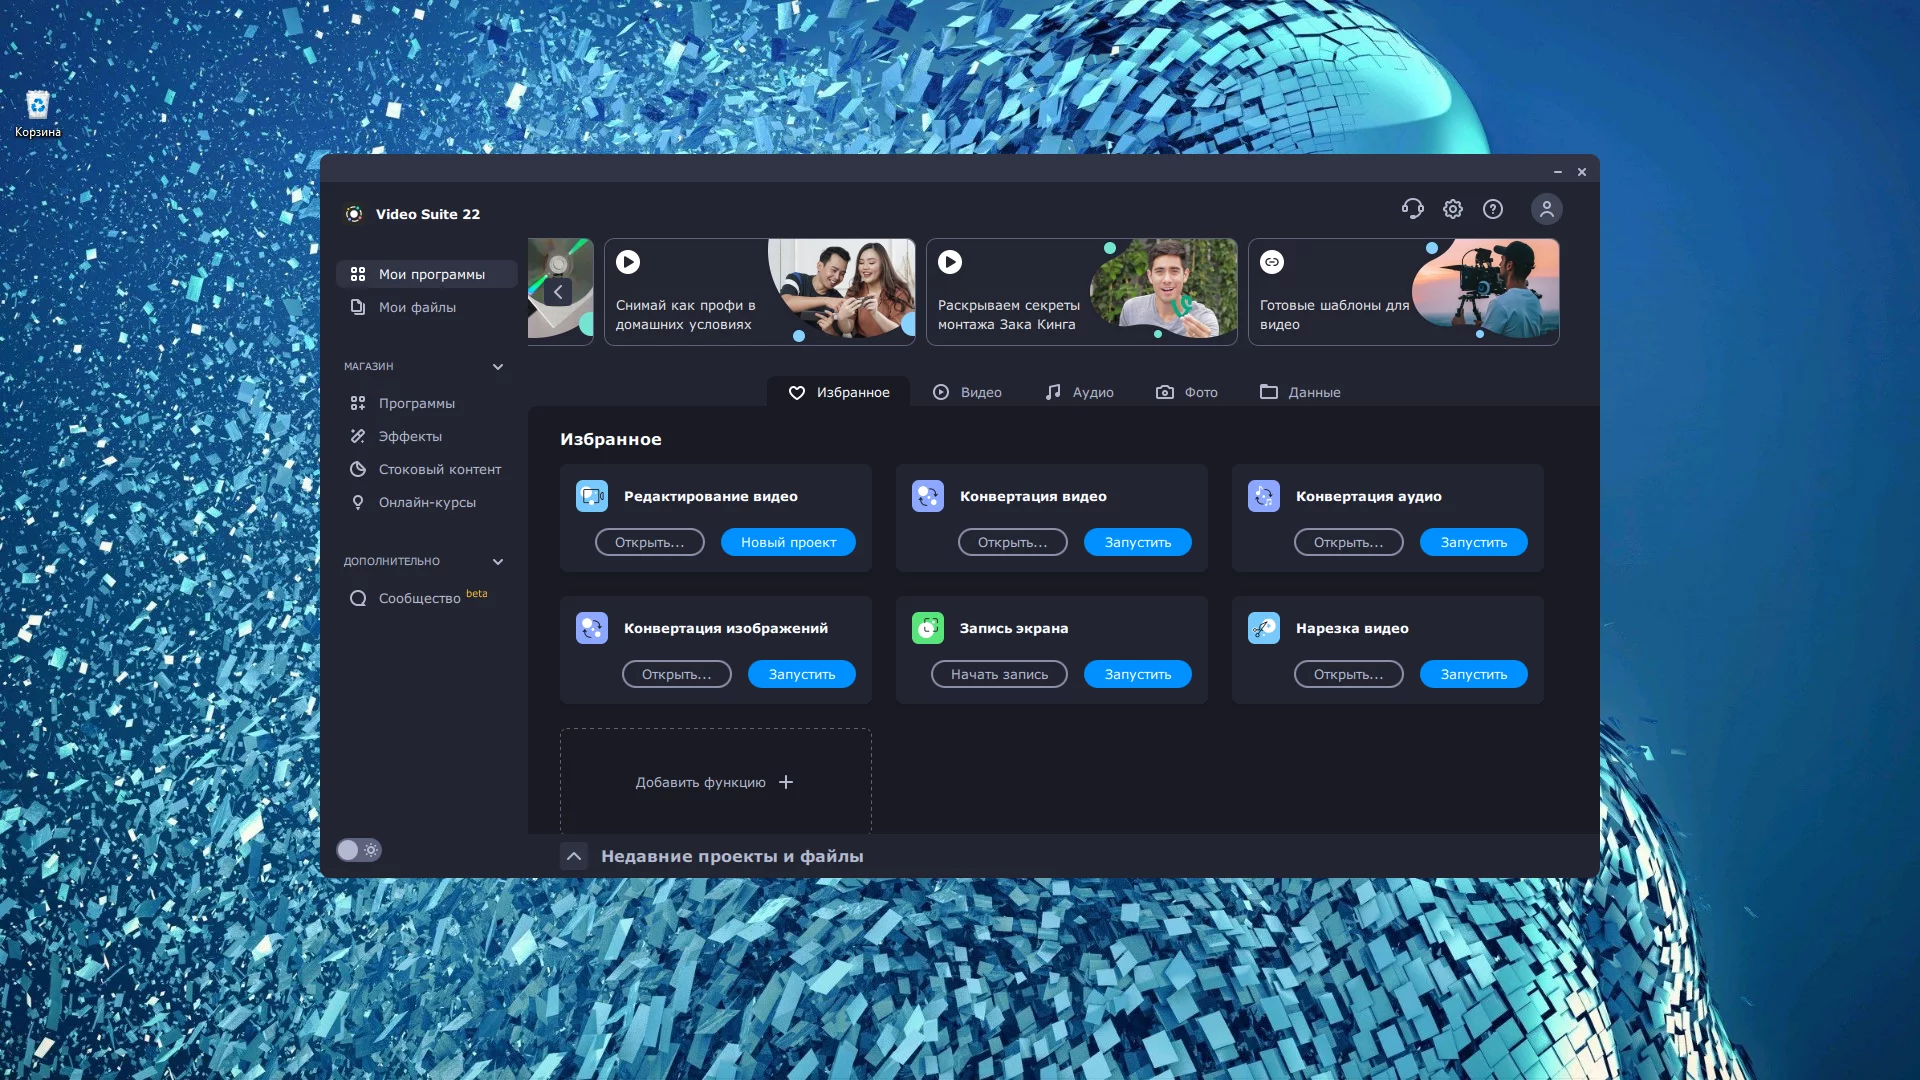The width and height of the screenshot is (1920, 1080).
Task: Open the user account avatar
Action: click(1547, 209)
